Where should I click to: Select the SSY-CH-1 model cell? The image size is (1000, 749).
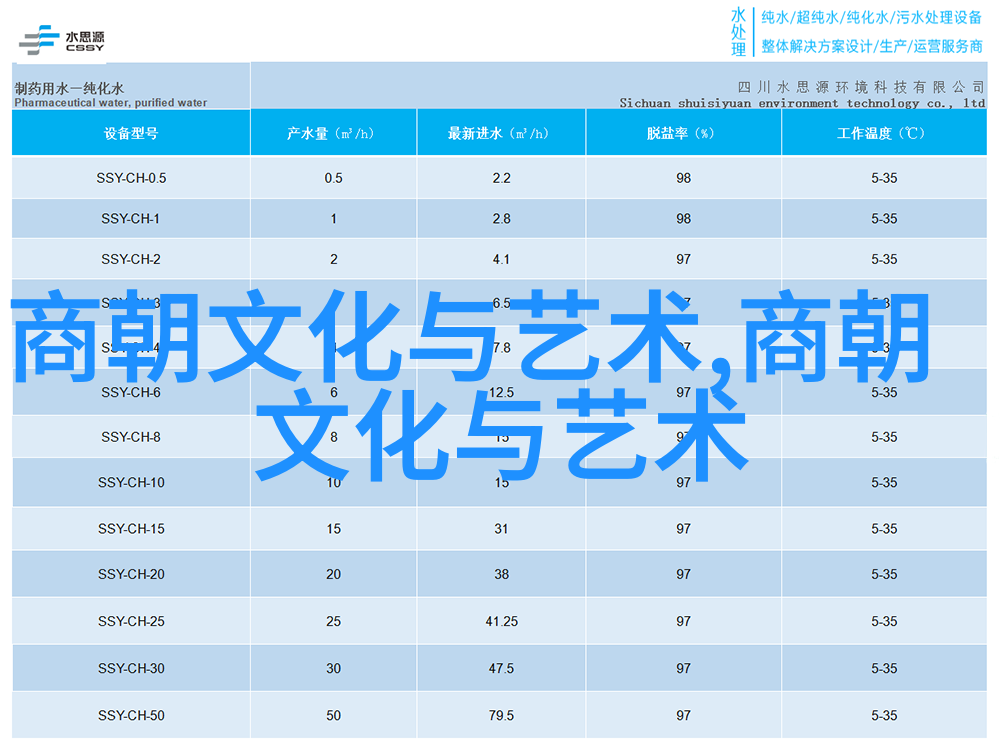point(130,219)
